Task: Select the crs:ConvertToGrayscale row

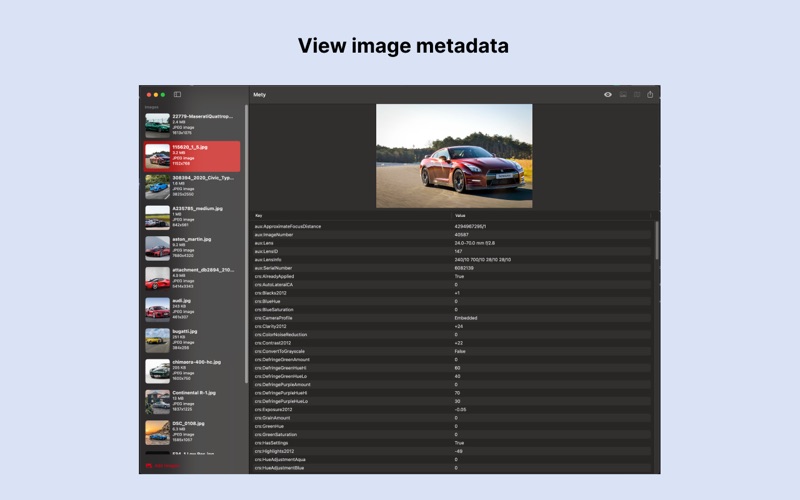Action: [x=451, y=351]
